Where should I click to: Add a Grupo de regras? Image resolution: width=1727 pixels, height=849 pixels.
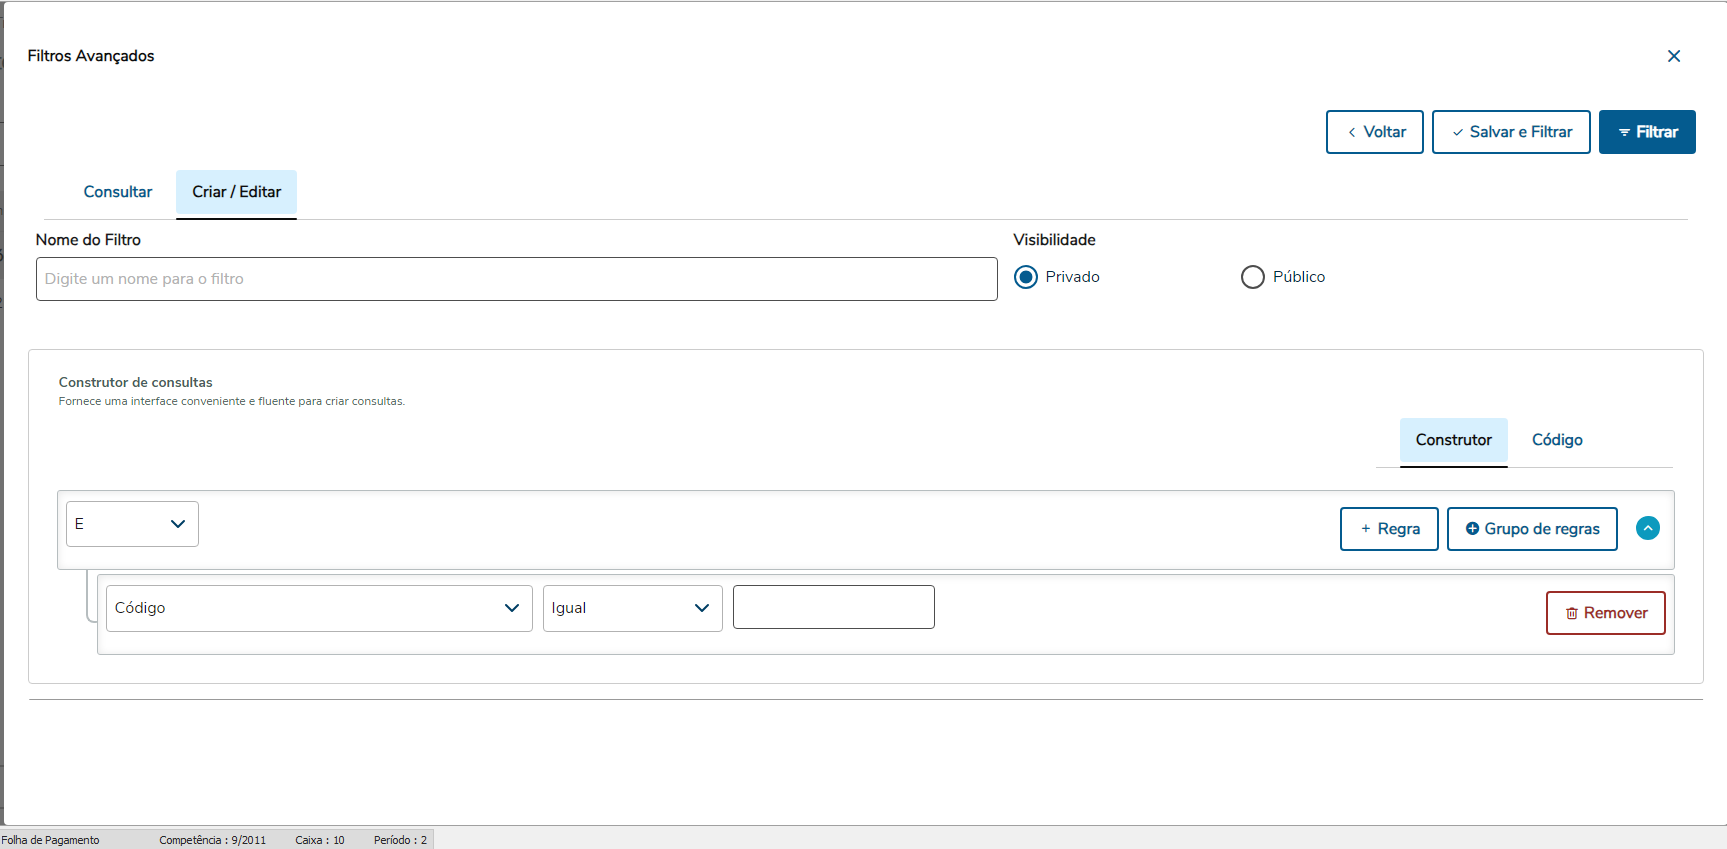(1531, 529)
